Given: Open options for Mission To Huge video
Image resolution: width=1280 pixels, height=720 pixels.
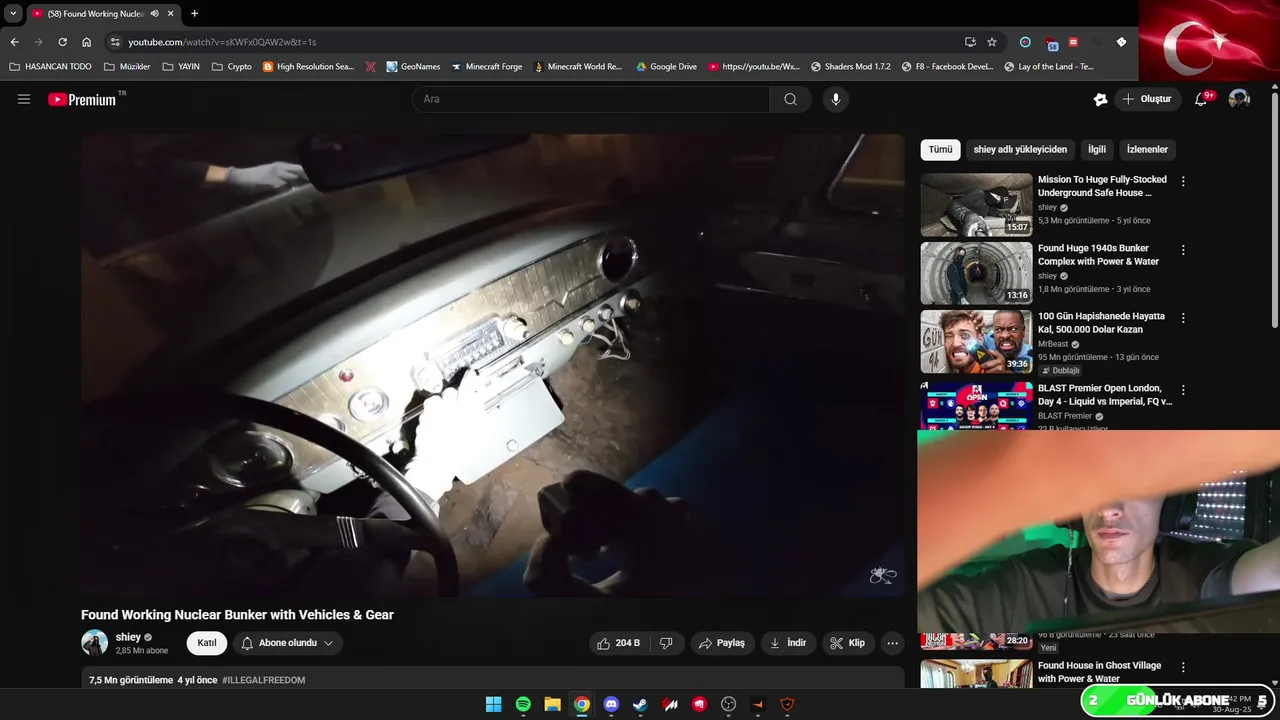Looking at the screenshot, I should [1183, 182].
